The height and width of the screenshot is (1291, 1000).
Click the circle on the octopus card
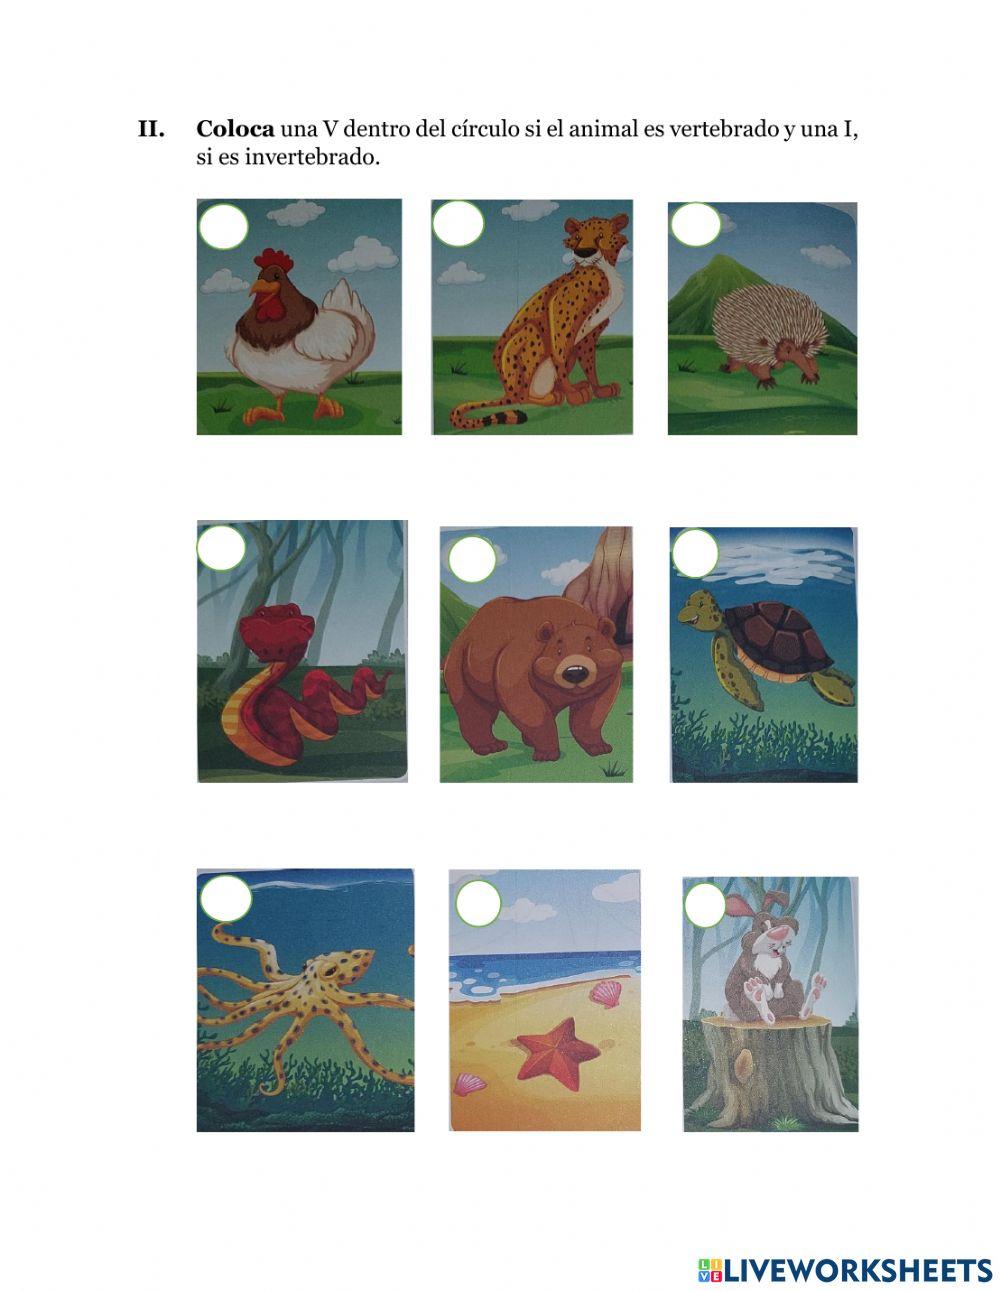(225, 898)
